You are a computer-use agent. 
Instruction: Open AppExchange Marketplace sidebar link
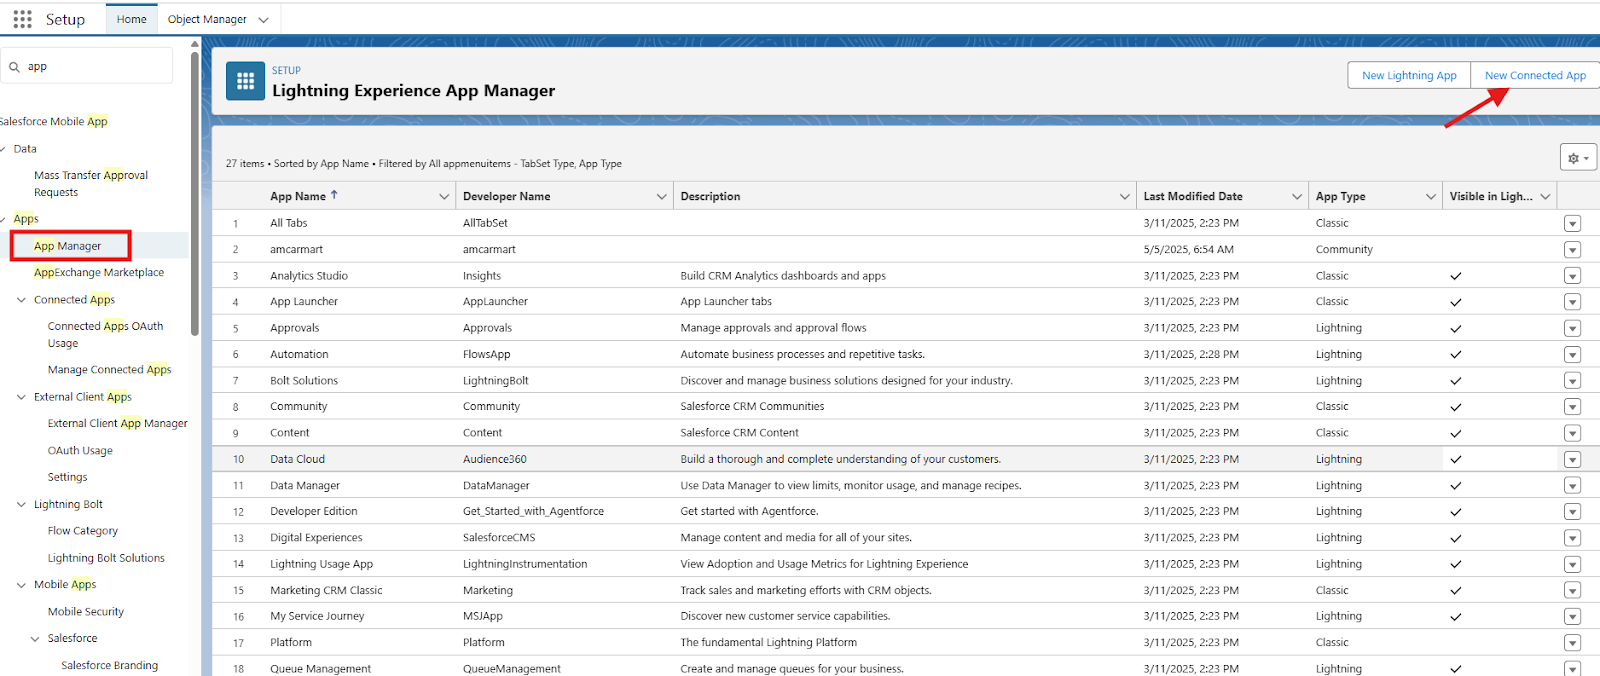[x=99, y=273]
